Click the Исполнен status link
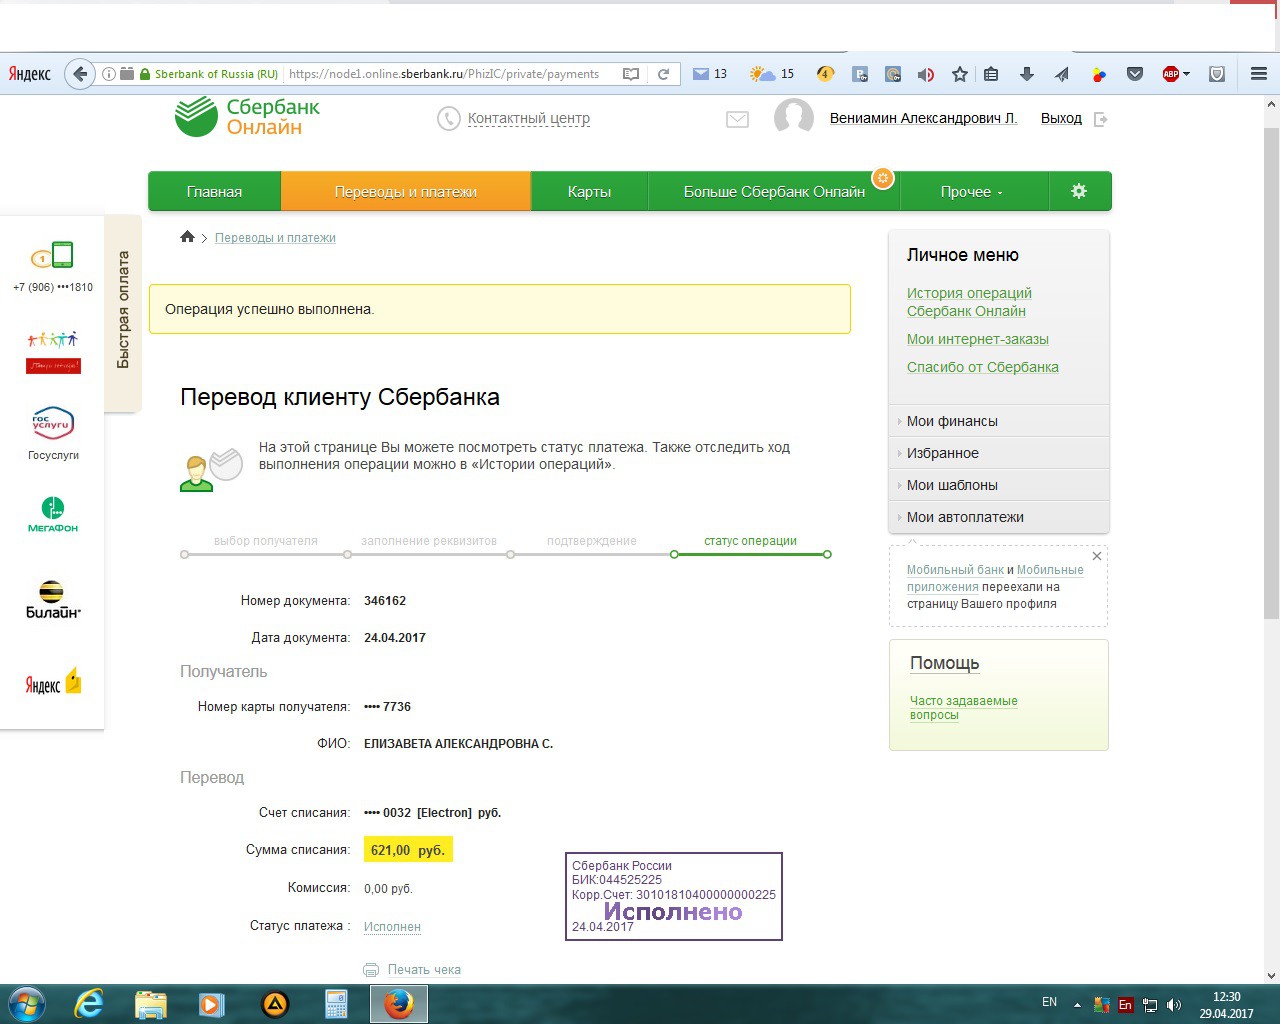 coord(392,927)
